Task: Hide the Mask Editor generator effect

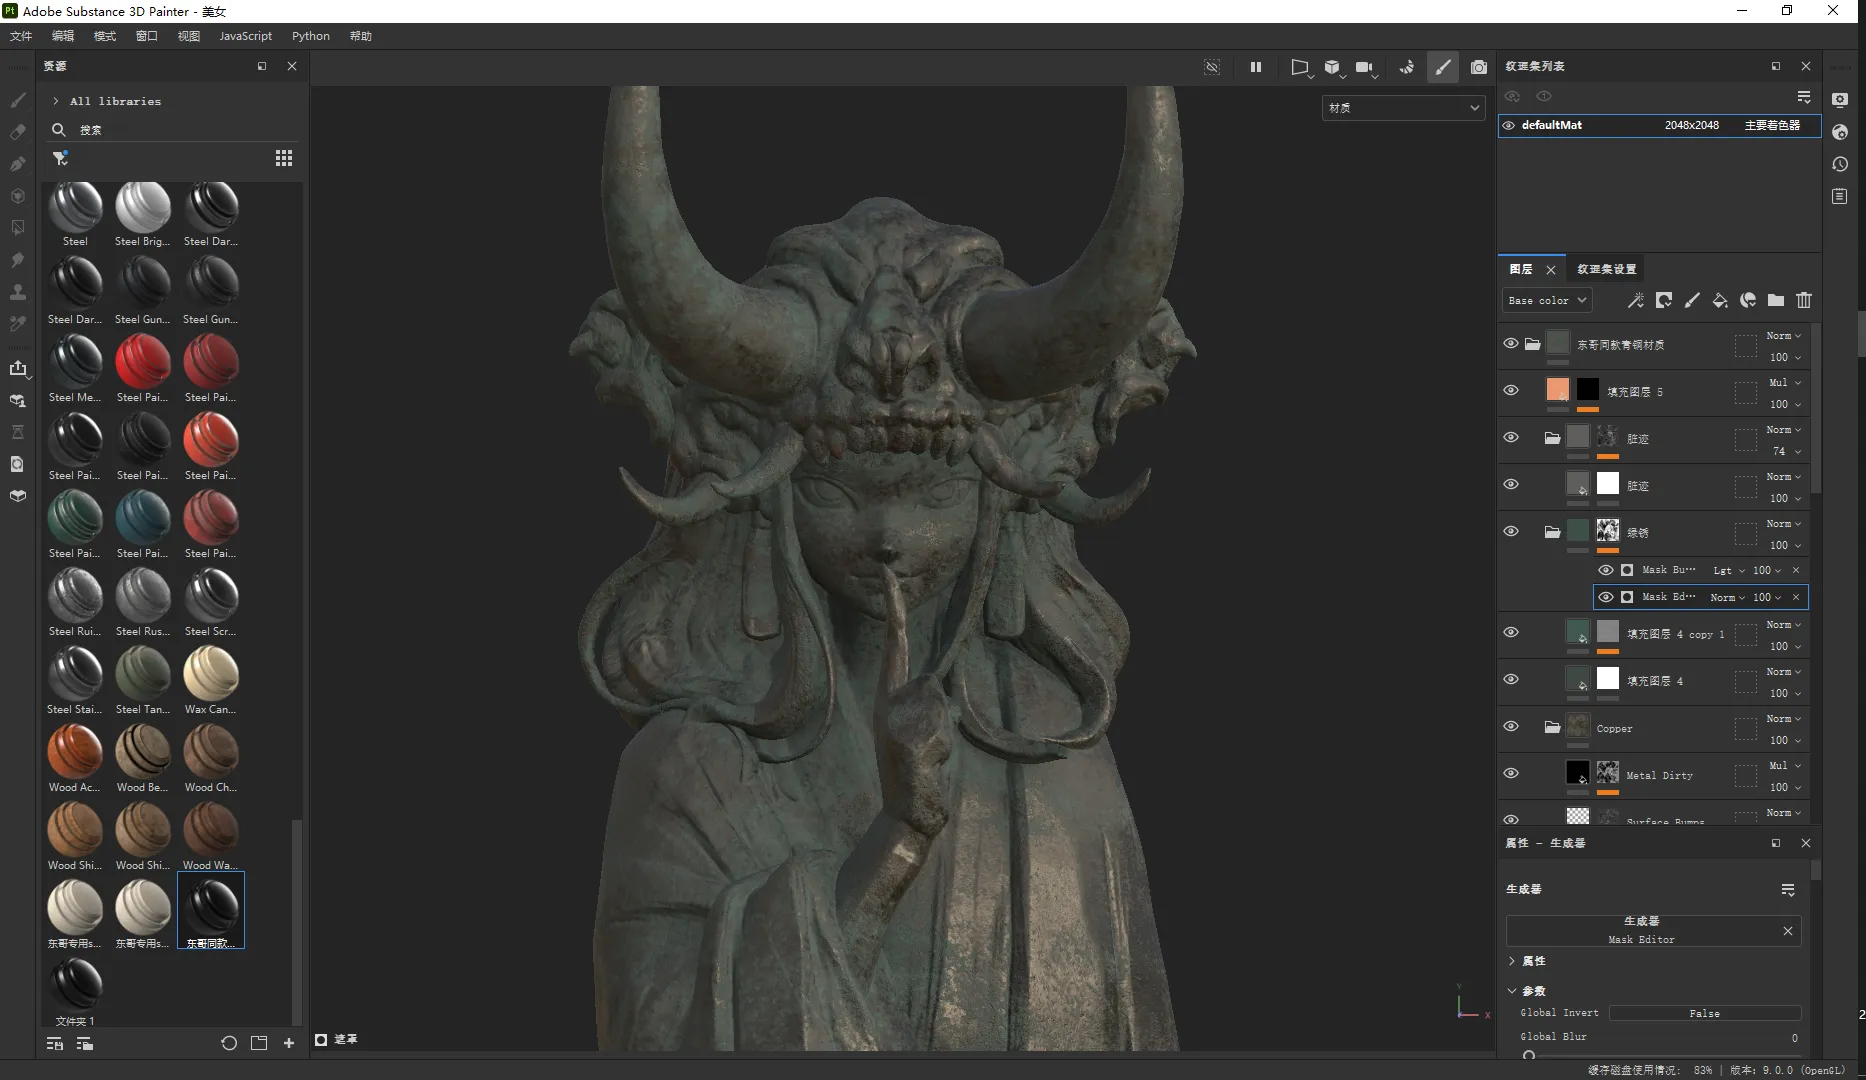Action: [1605, 597]
